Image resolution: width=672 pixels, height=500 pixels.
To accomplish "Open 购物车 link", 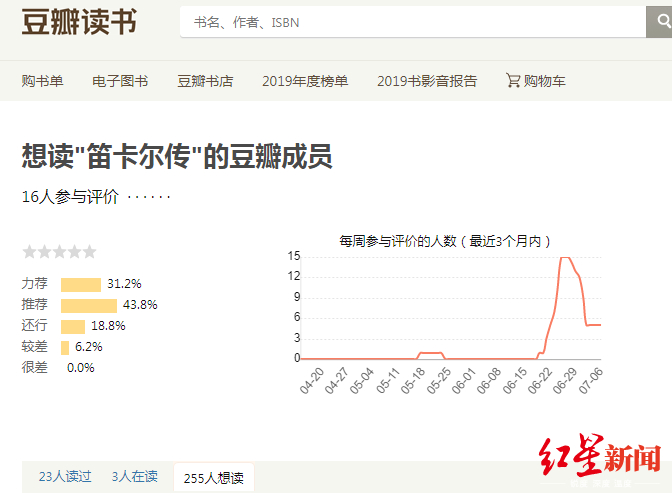I will tap(544, 81).
